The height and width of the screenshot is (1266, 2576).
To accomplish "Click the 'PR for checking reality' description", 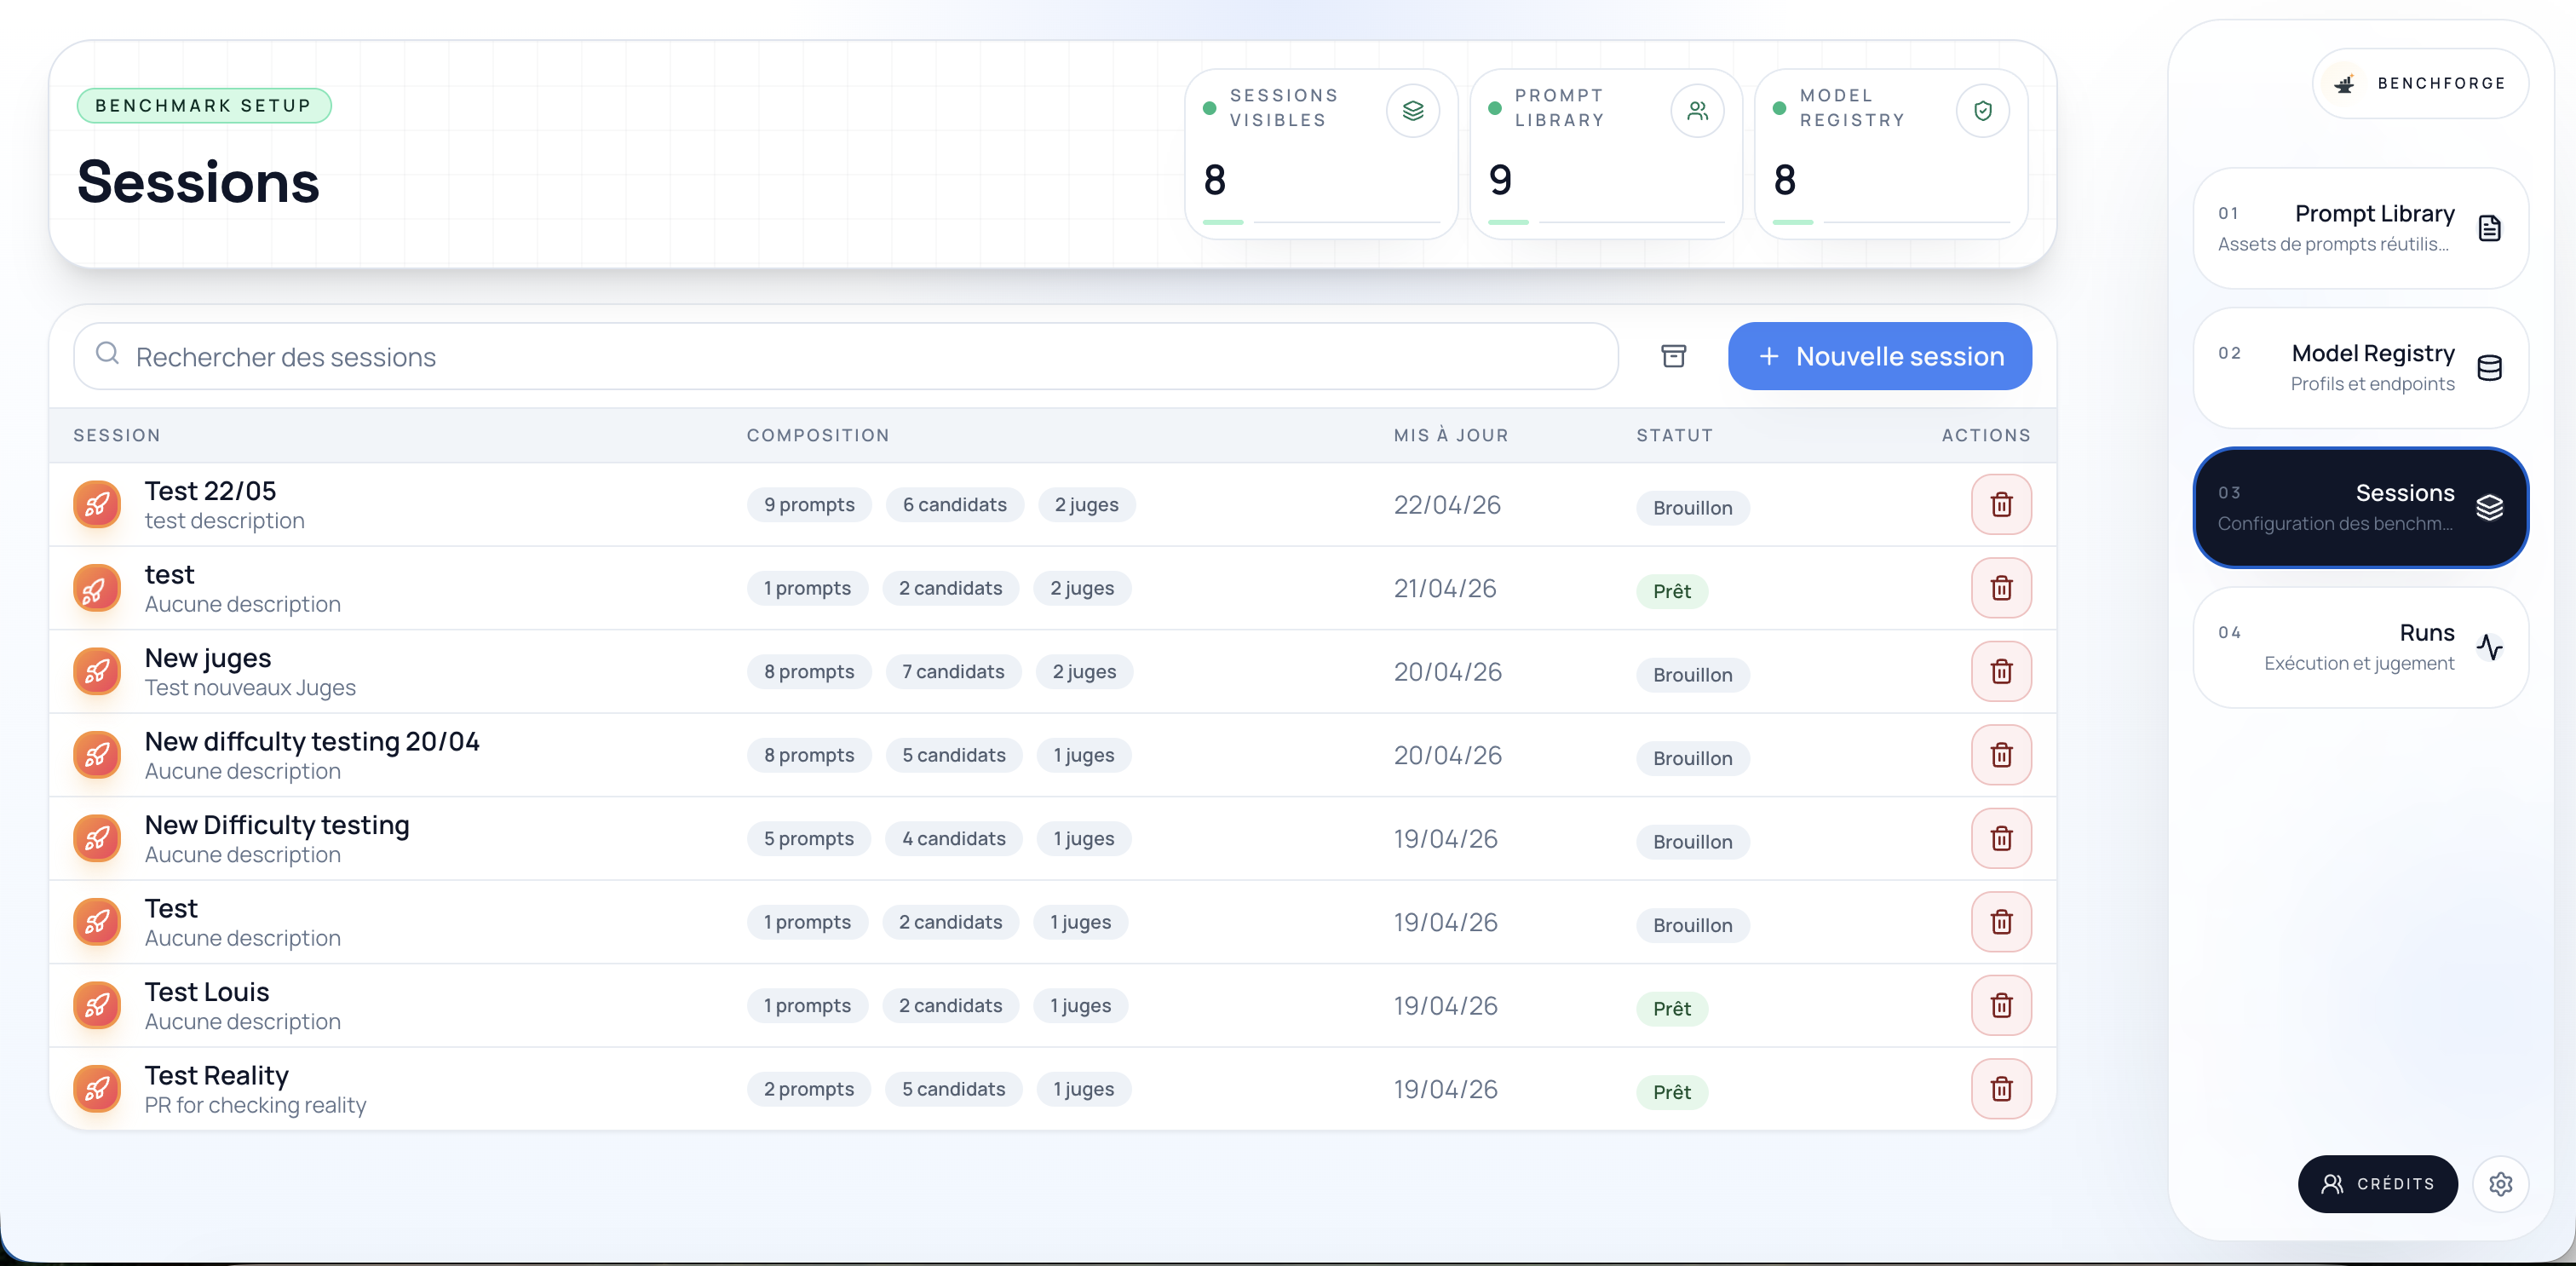I will pyautogui.click(x=255, y=1105).
